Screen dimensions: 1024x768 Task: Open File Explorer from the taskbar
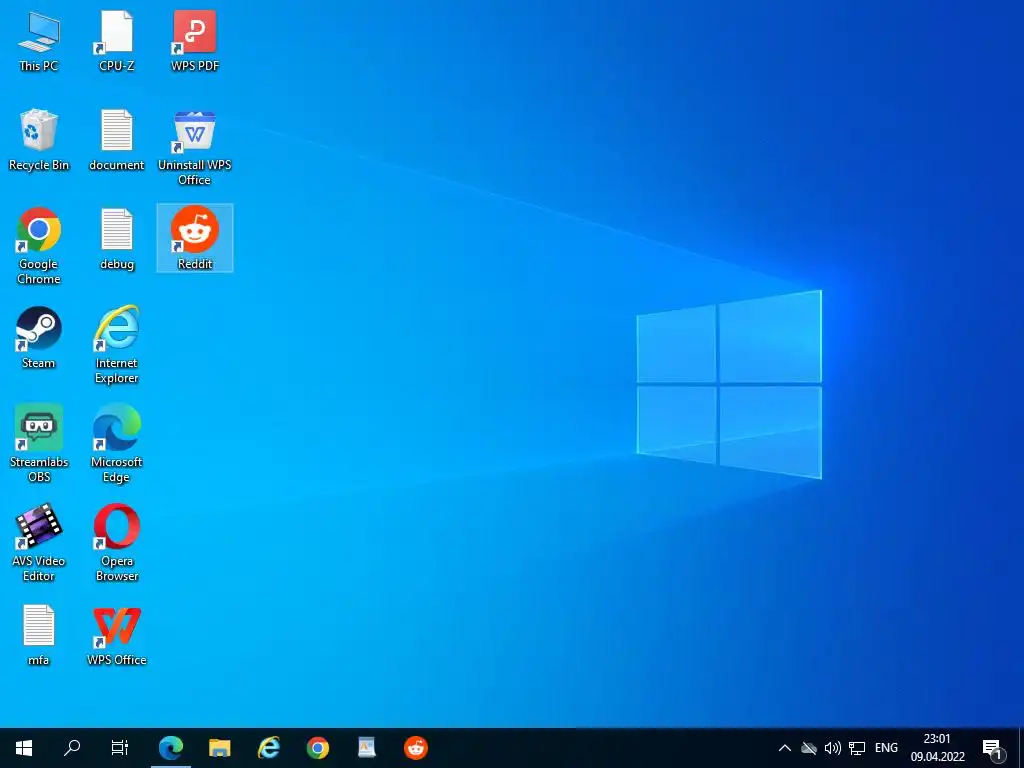pyautogui.click(x=220, y=748)
